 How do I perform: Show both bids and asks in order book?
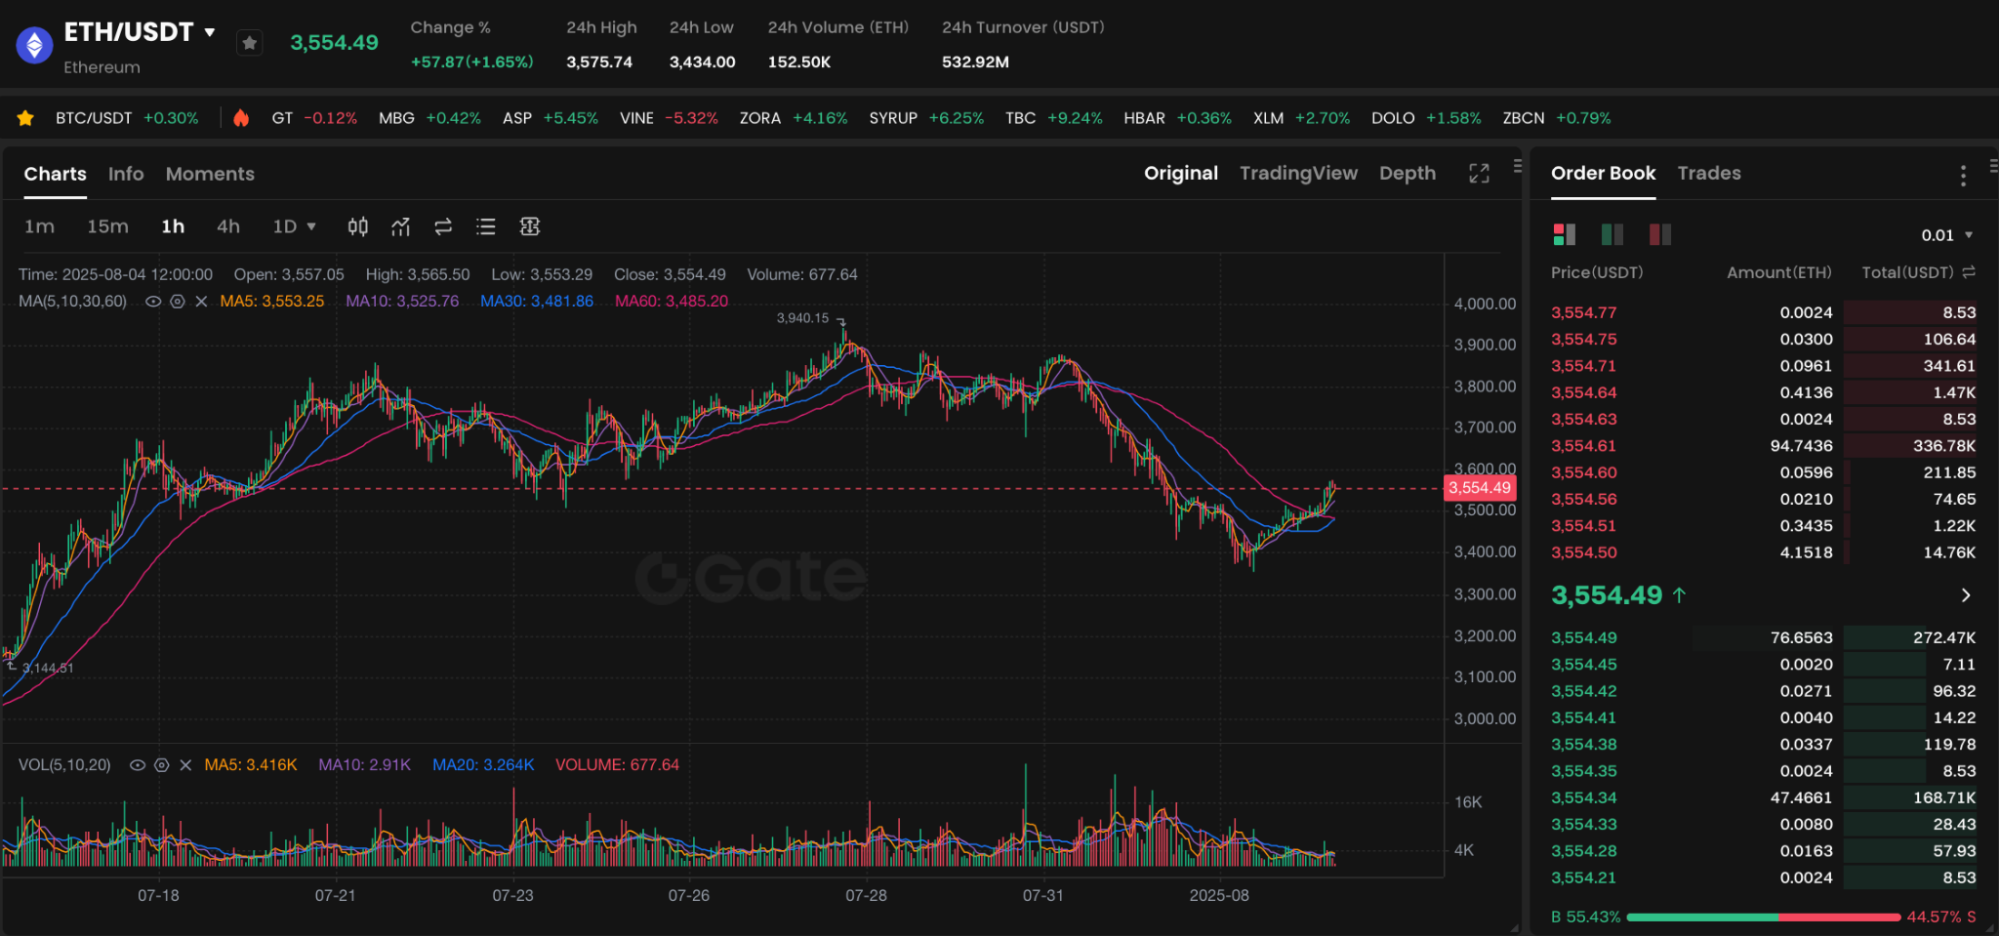pos(1564,234)
